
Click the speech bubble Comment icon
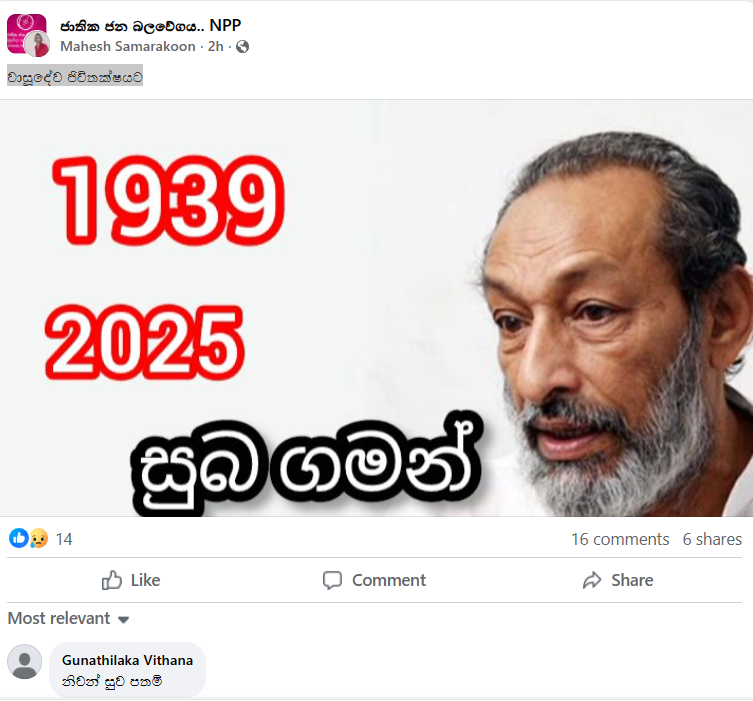click(332, 580)
